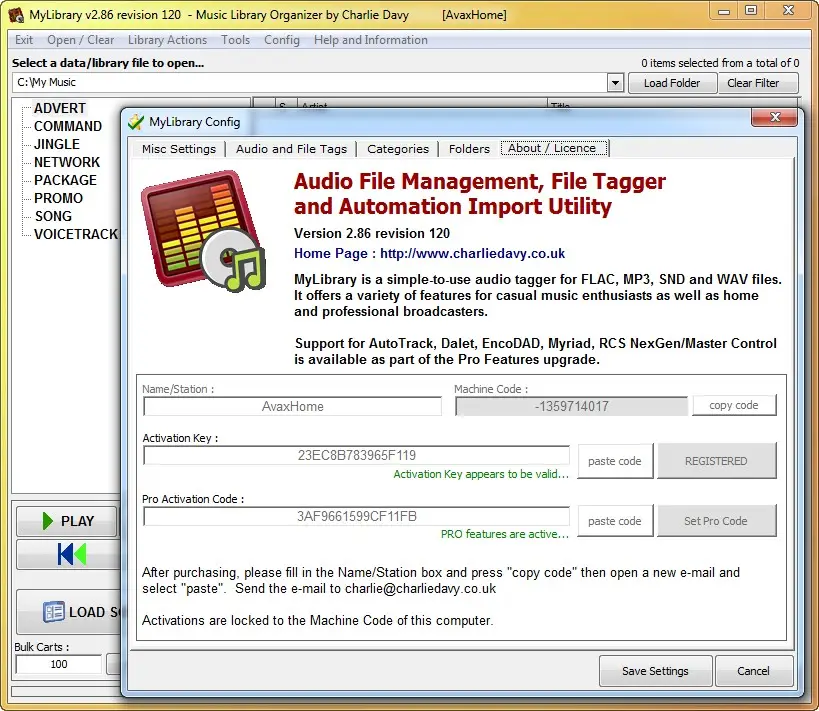Open the Exit menu
The height and width of the screenshot is (711, 819).
(x=24, y=40)
